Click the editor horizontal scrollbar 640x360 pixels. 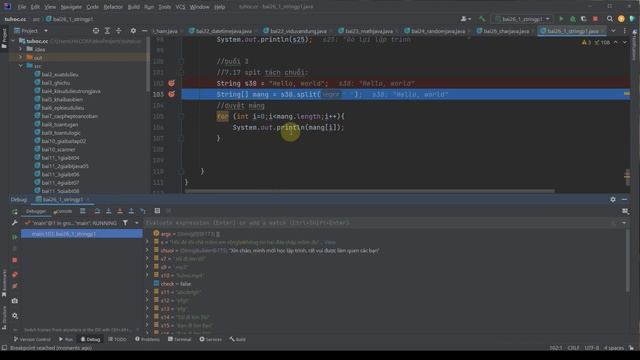369,191
